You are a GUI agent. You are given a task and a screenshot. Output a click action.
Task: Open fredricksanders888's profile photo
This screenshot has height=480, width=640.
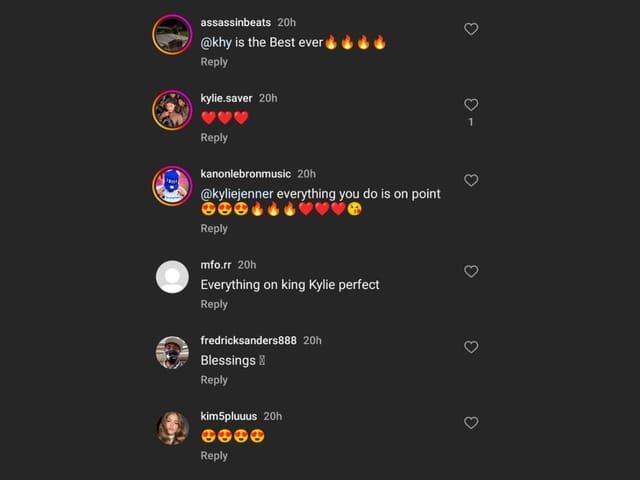[172, 352]
